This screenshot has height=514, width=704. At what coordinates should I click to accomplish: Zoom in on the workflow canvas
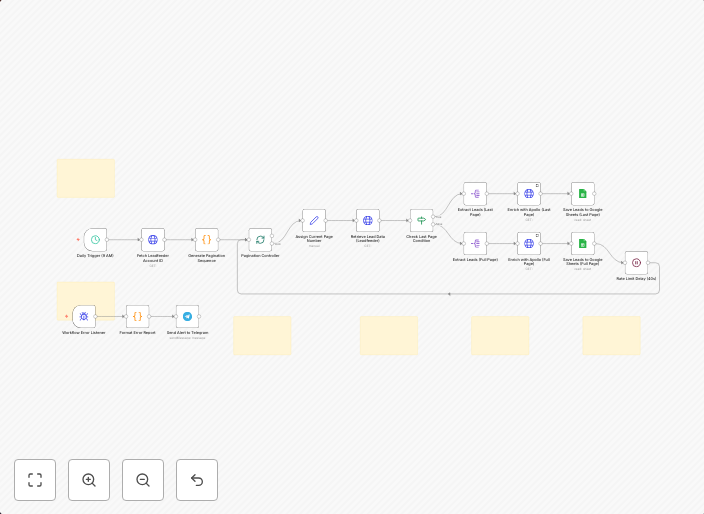click(89, 480)
